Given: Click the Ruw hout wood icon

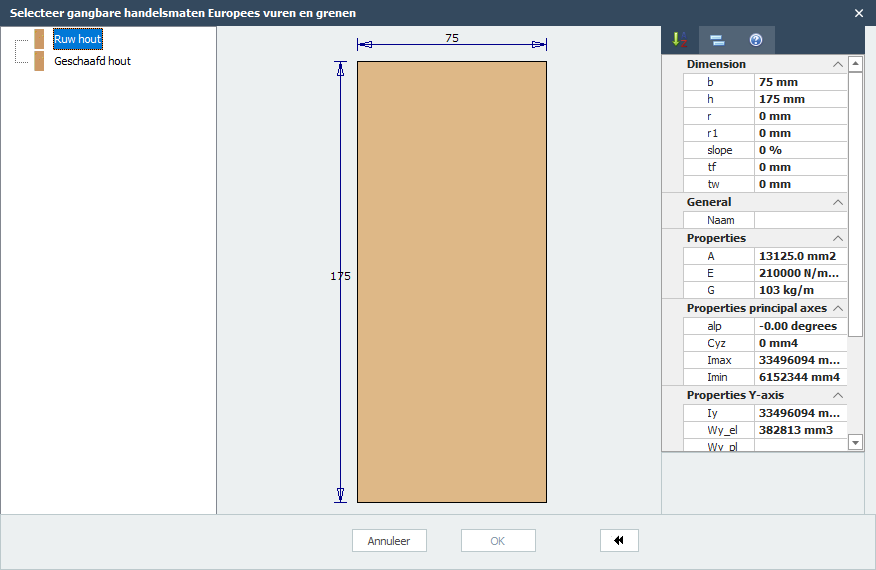Looking at the screenshot, I should coord(39,39).
